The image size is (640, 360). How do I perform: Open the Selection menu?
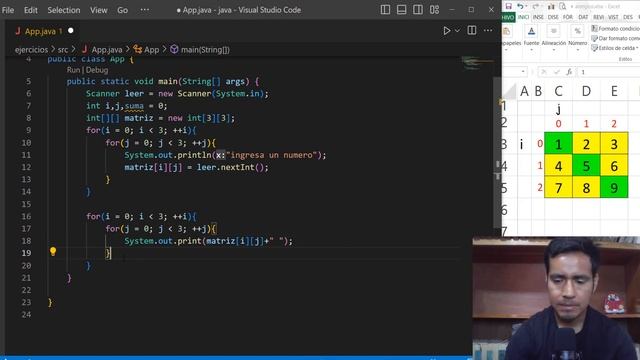[x=64, y=10]
